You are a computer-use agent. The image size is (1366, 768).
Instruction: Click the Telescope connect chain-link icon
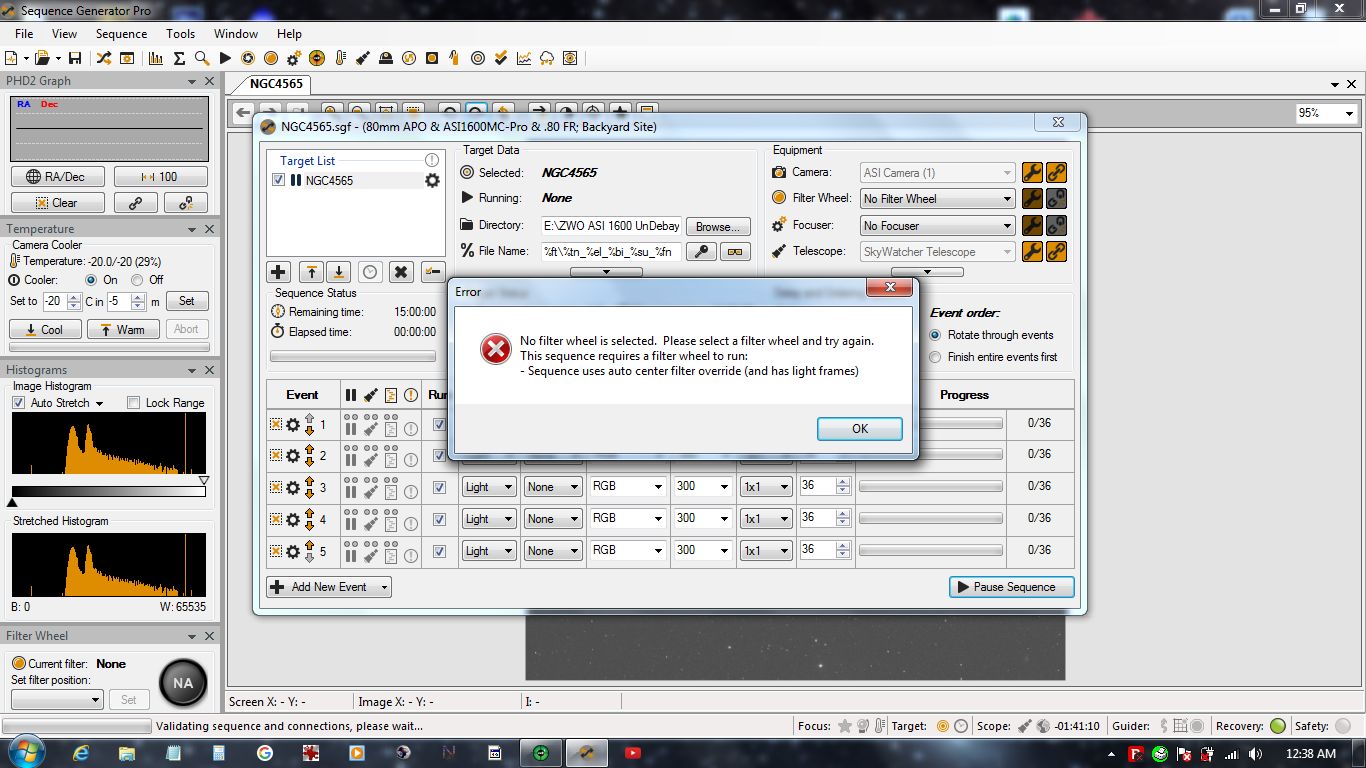point(1055,252)
